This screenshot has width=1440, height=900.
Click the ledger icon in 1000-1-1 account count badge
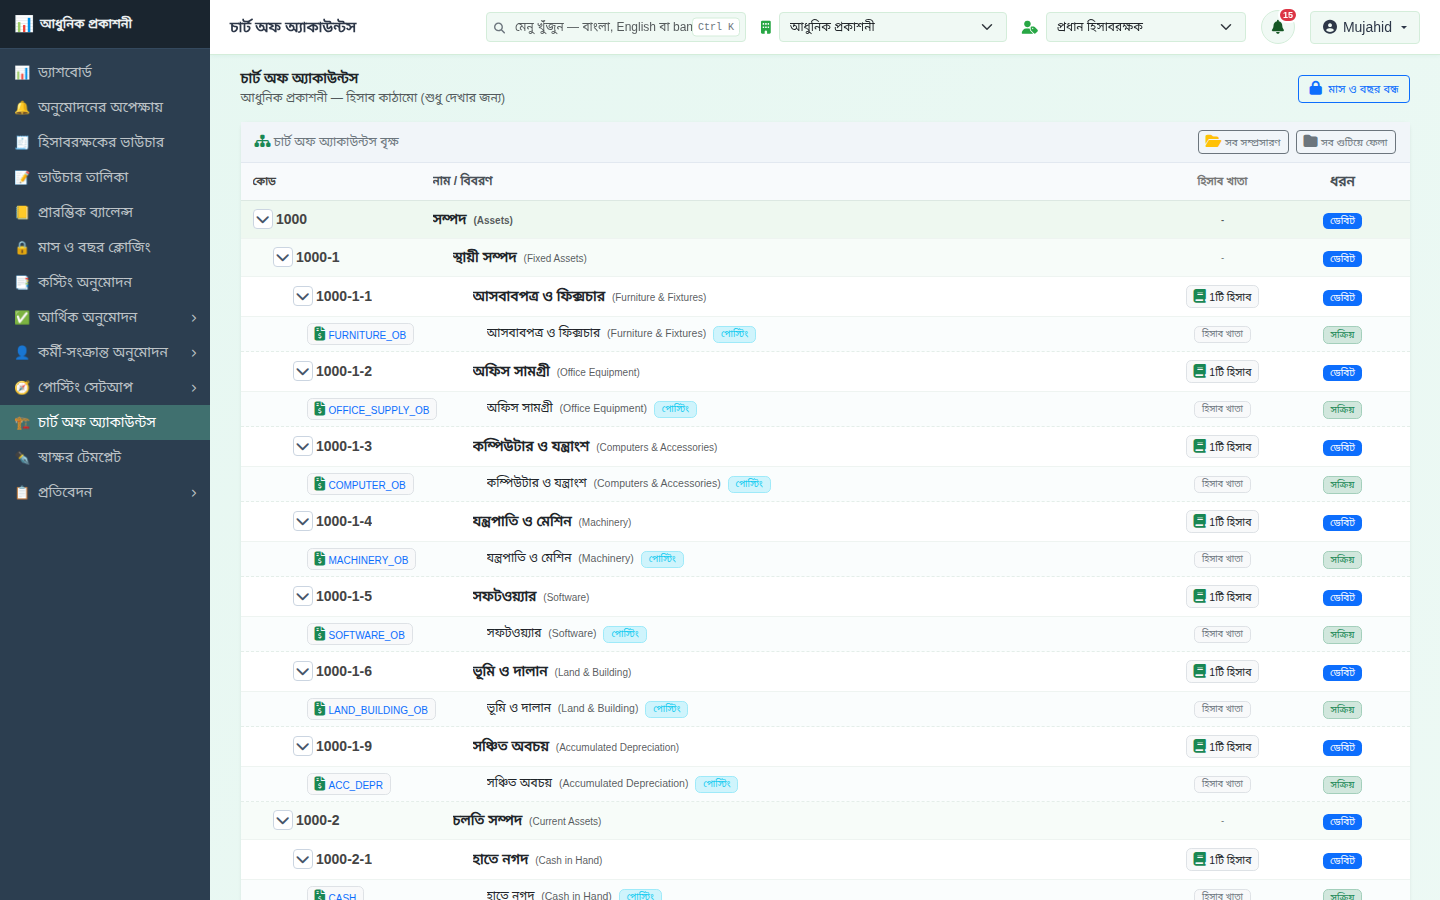(x=1199, y=296)
